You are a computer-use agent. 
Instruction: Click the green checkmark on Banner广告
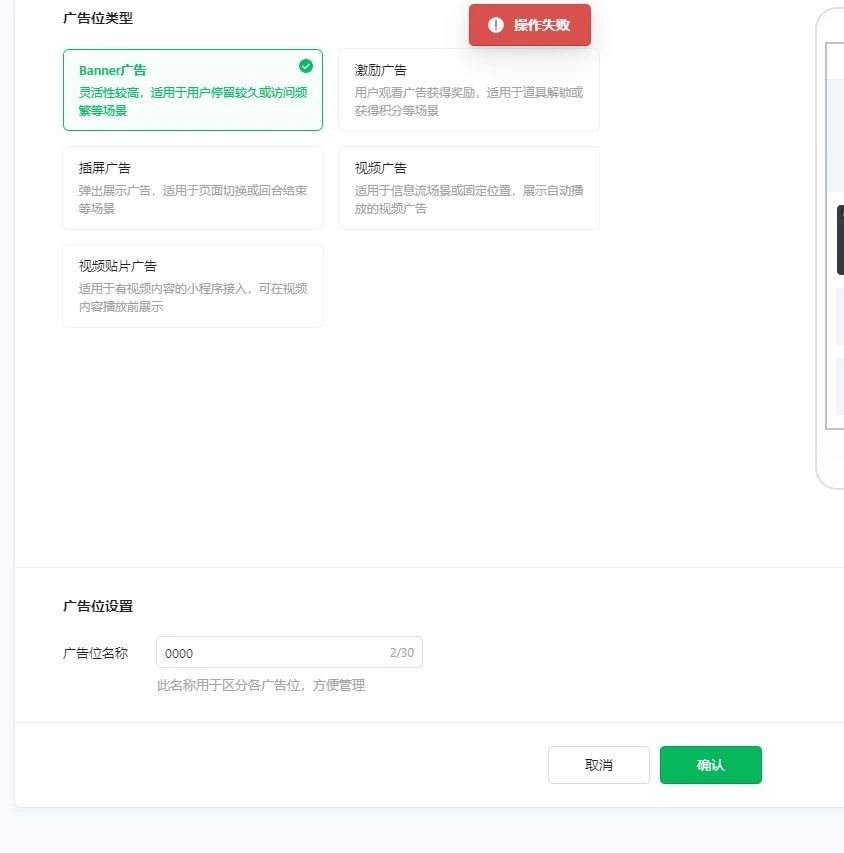[x=306, y=66]
